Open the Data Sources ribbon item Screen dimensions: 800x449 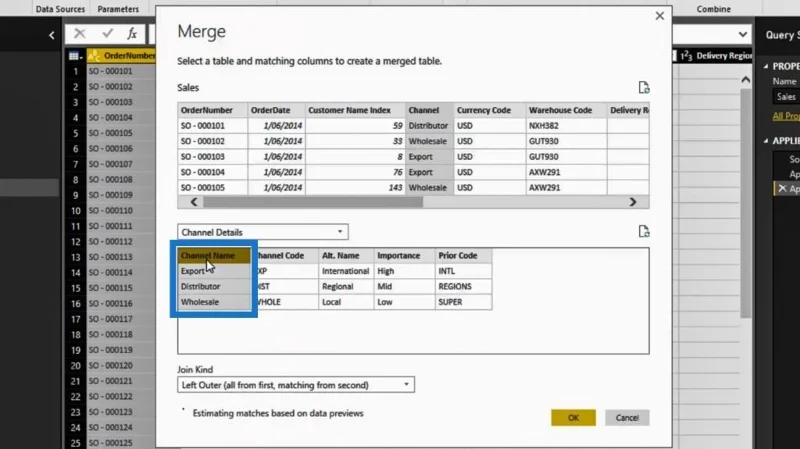(60, 9)
